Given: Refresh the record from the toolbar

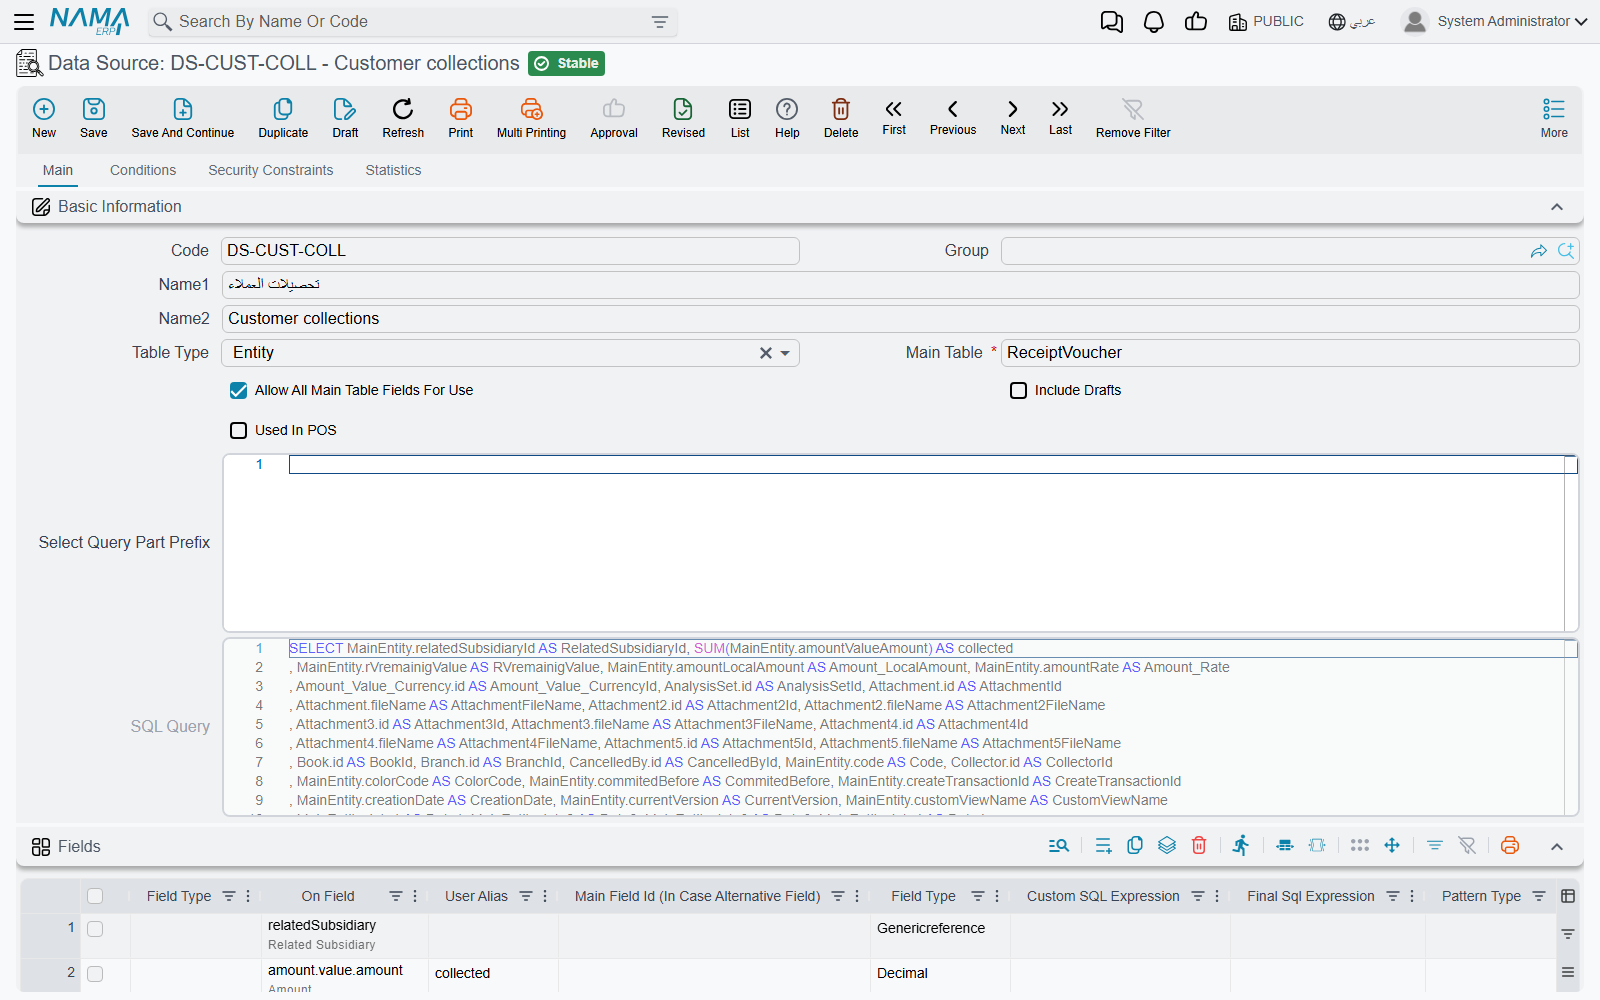Looking at the screenshot, I should coord(403,117).
